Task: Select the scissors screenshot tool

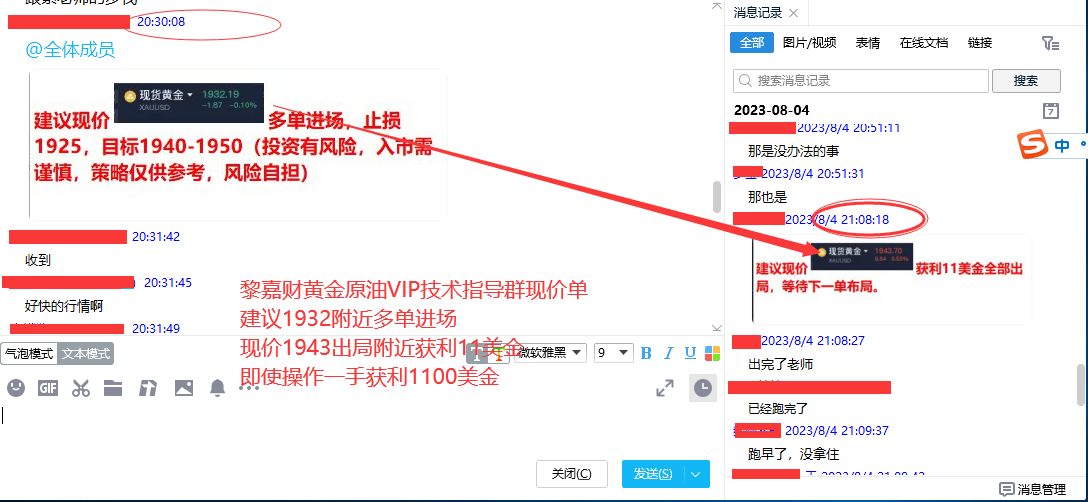Action: coord(81,388)
